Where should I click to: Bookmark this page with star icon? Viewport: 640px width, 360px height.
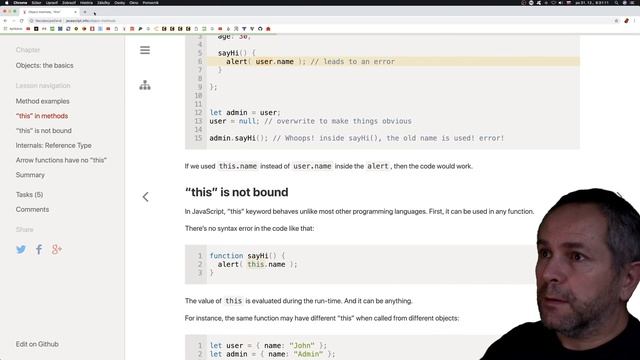pos(616,21)
